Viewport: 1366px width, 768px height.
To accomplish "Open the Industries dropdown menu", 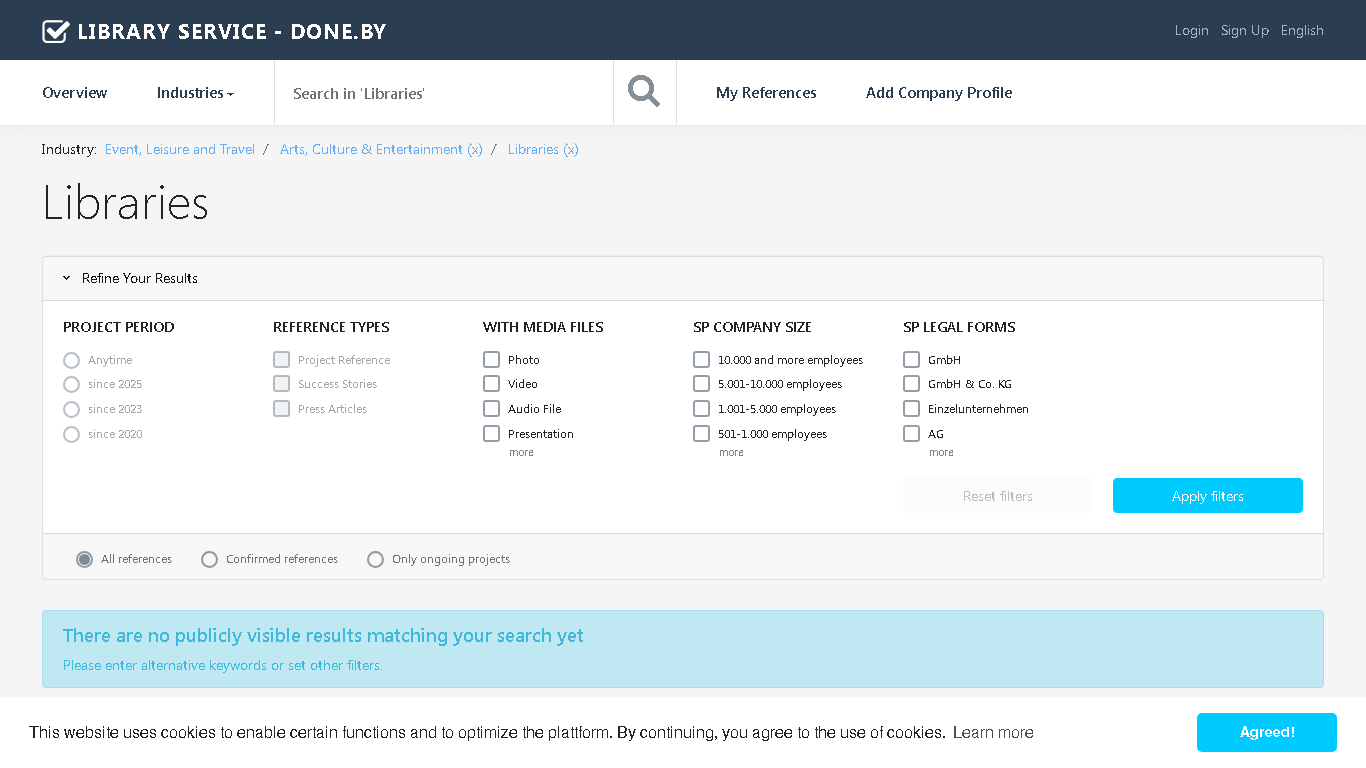I will point(195,93).
